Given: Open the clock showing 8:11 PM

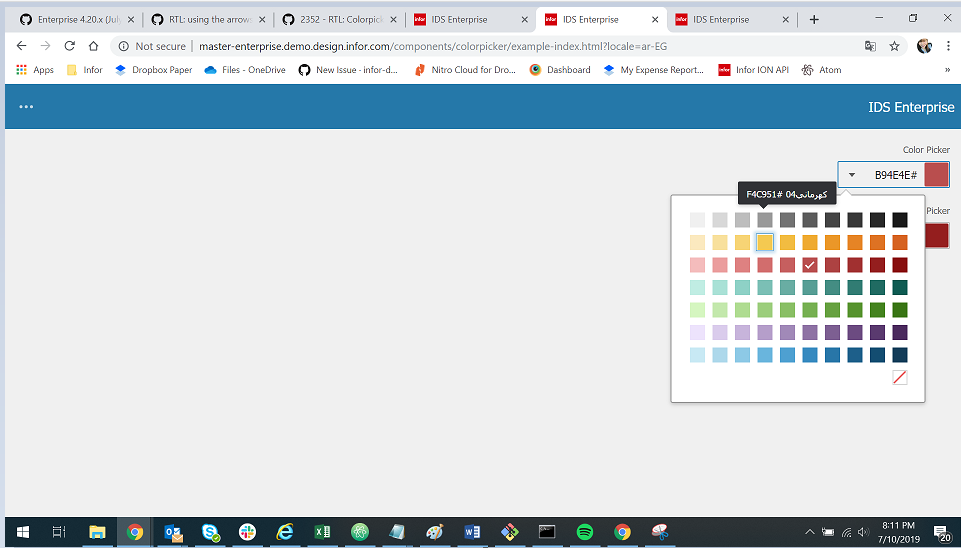Looking at the screenshot, I should (898, 532).
